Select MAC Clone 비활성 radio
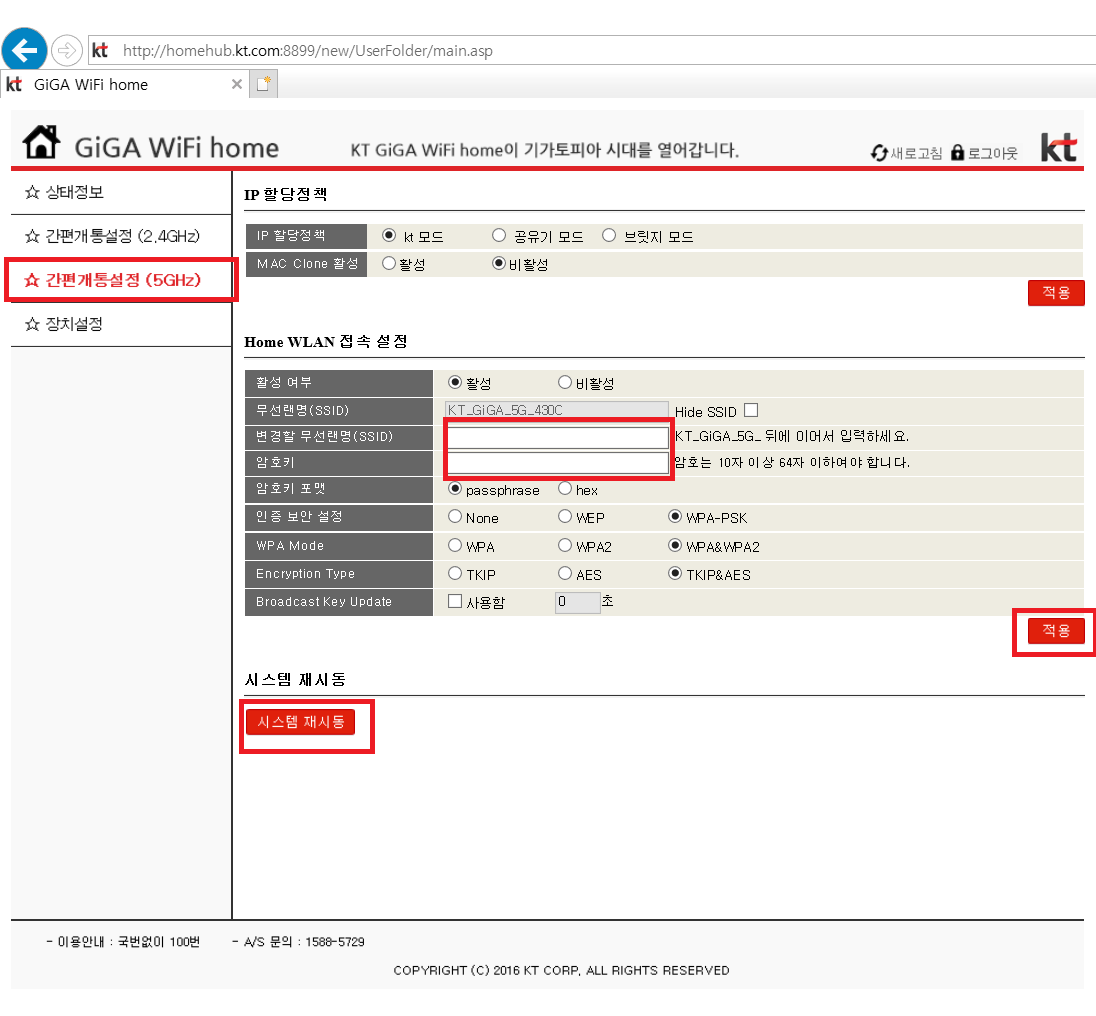 tap(498, 263)
